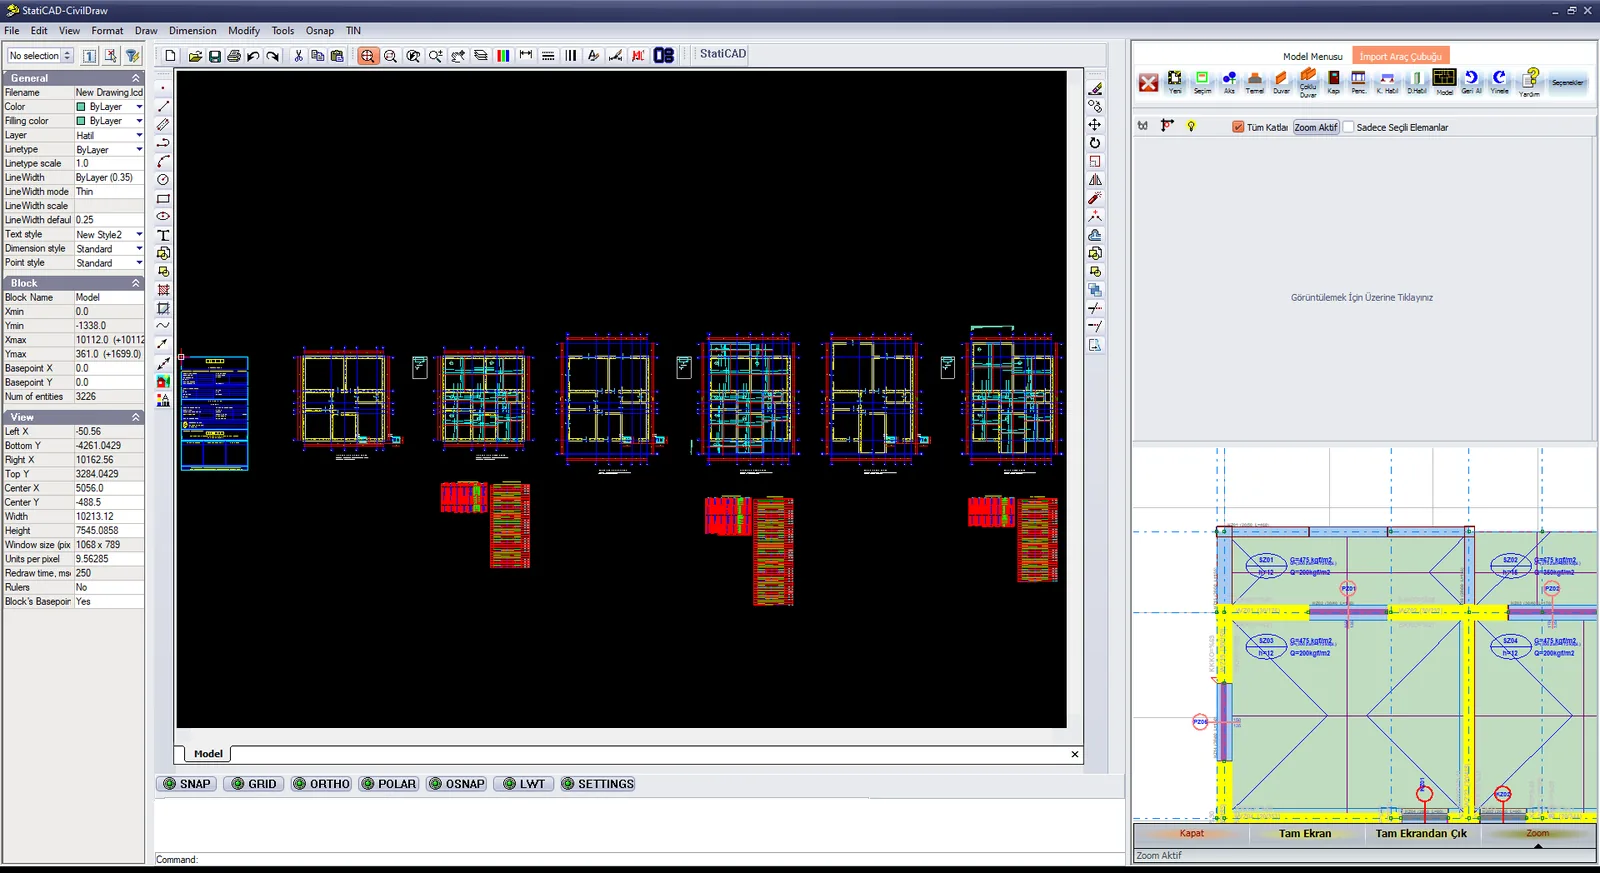
Task: Select the Text tool in draw toolbar
Action: click(163, 235)
